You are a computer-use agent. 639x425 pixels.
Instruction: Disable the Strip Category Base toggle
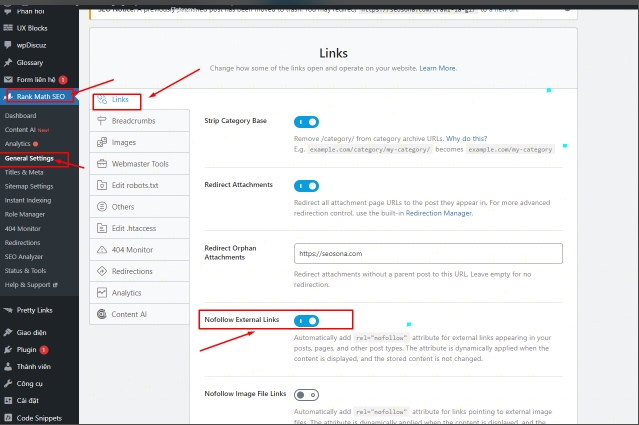[x=306, y=121]
